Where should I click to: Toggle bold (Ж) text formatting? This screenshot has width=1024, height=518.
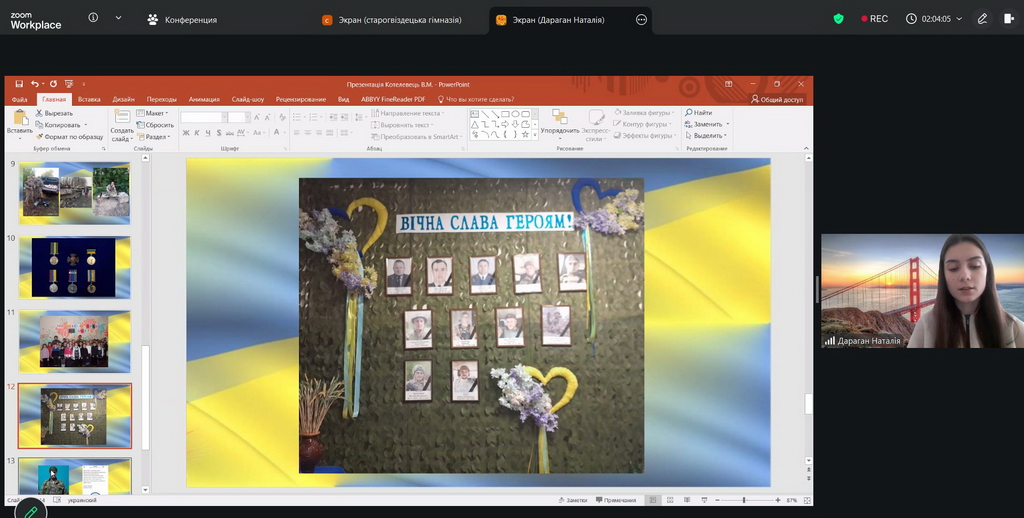coord(186,132)
